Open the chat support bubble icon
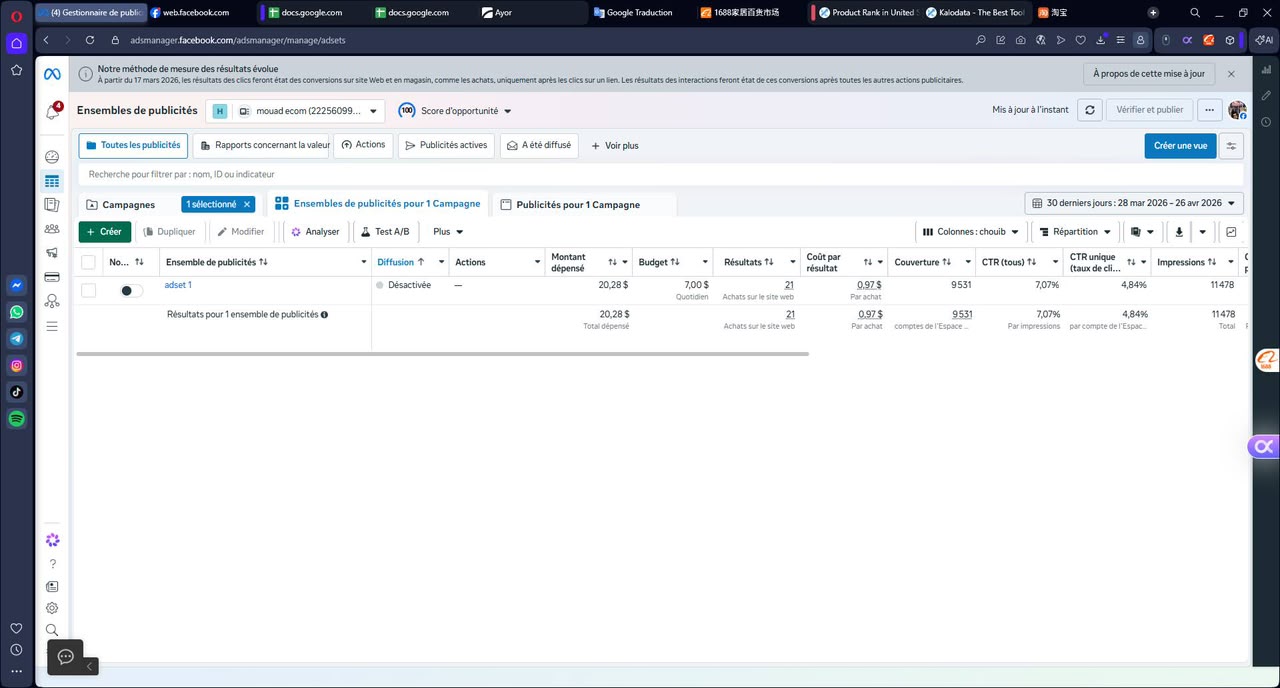The height and width of the screenshot is (688, 1280). click(66, 657)
